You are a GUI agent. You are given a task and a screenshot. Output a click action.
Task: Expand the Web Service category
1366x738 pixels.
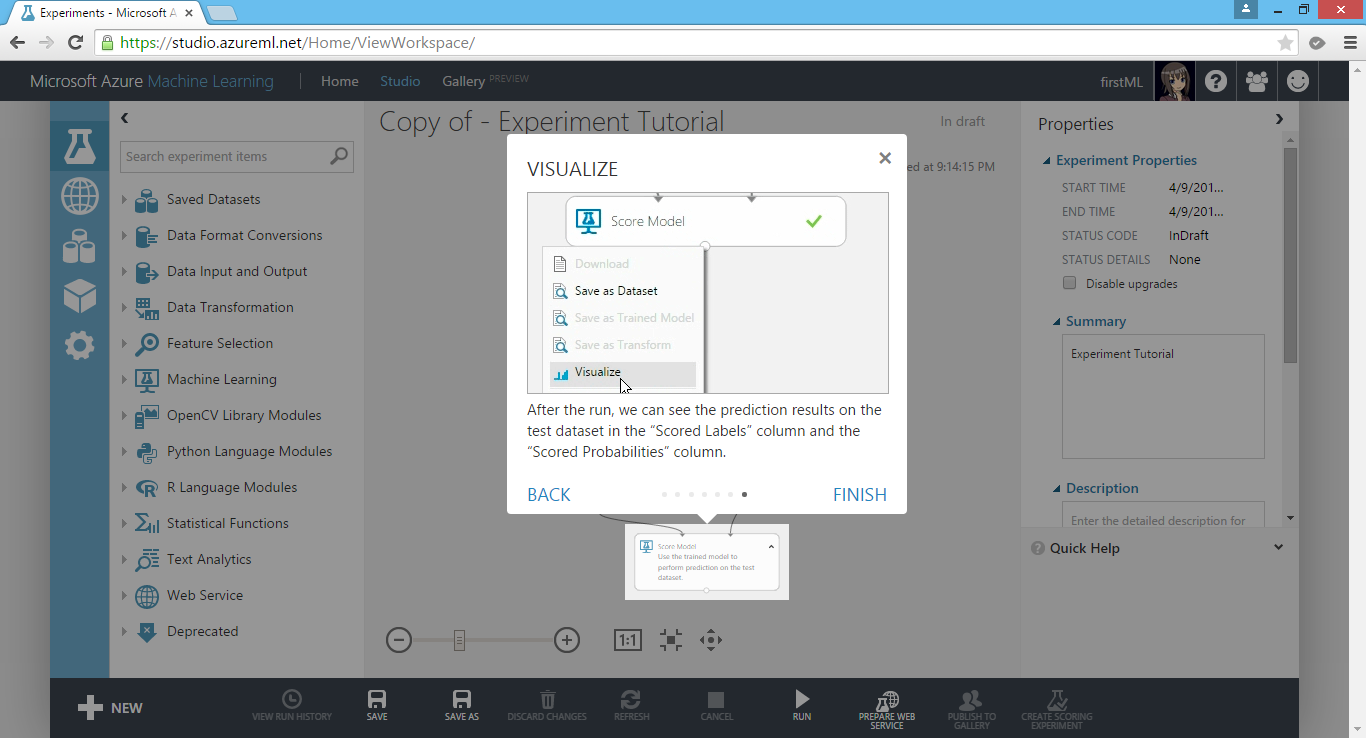coord(125,595)
